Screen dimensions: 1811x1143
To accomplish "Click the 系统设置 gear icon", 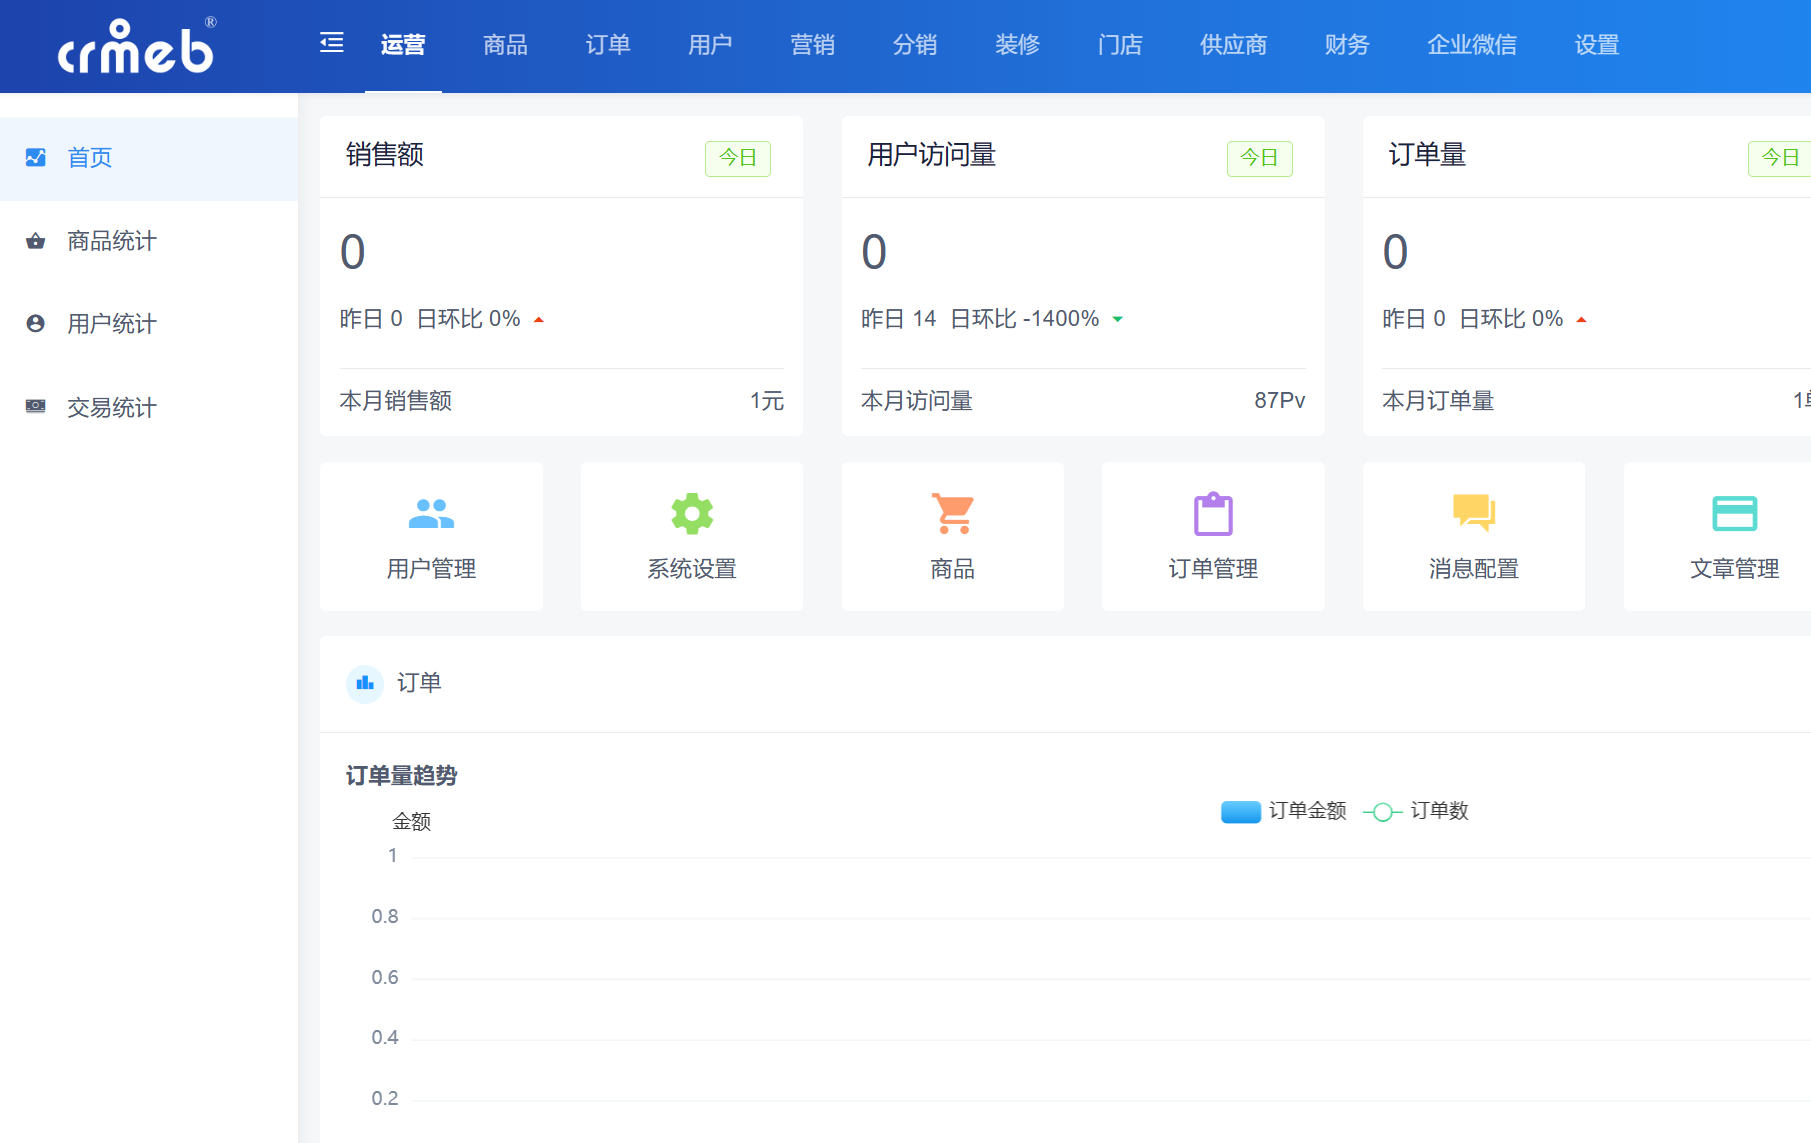I will click(x=692, y=514).
